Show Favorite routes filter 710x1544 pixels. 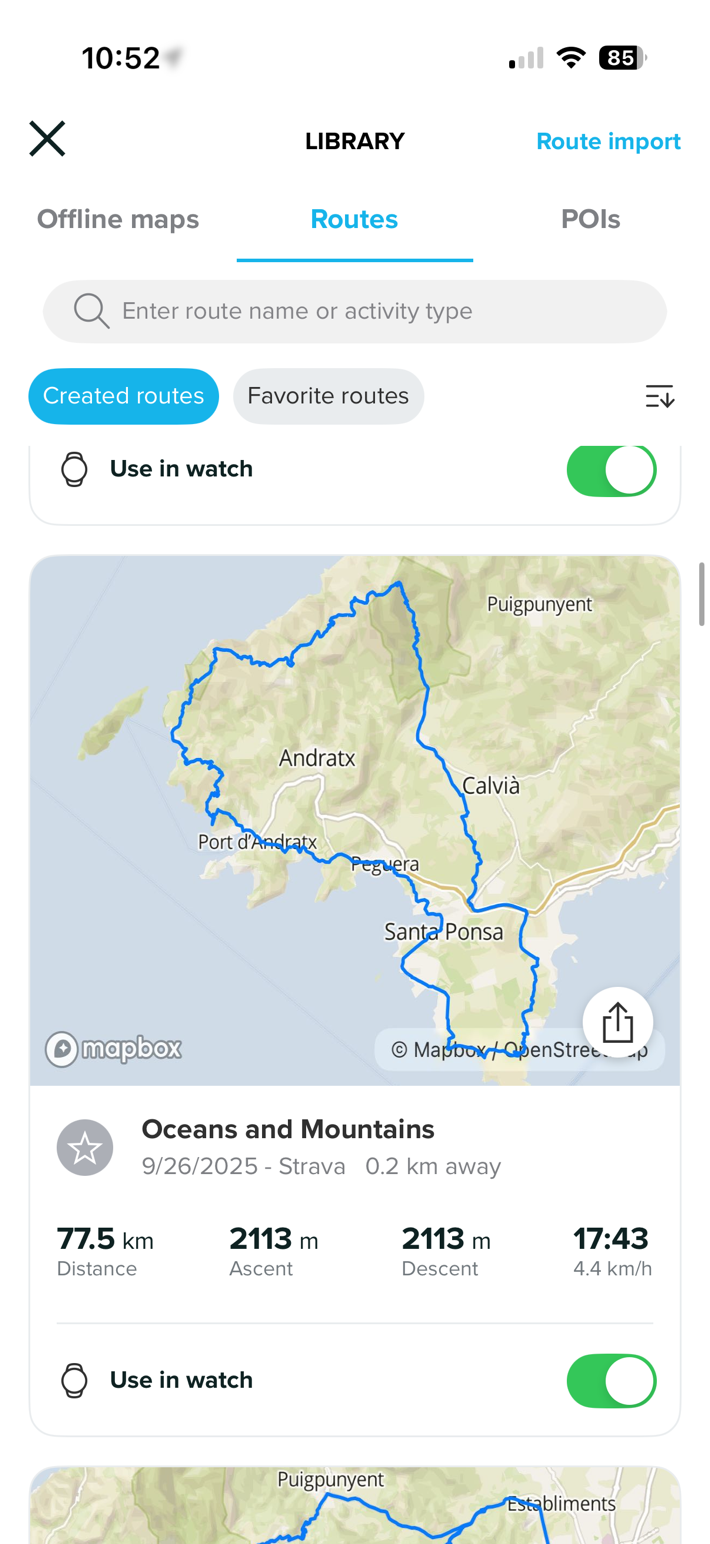tap(328, 396)
